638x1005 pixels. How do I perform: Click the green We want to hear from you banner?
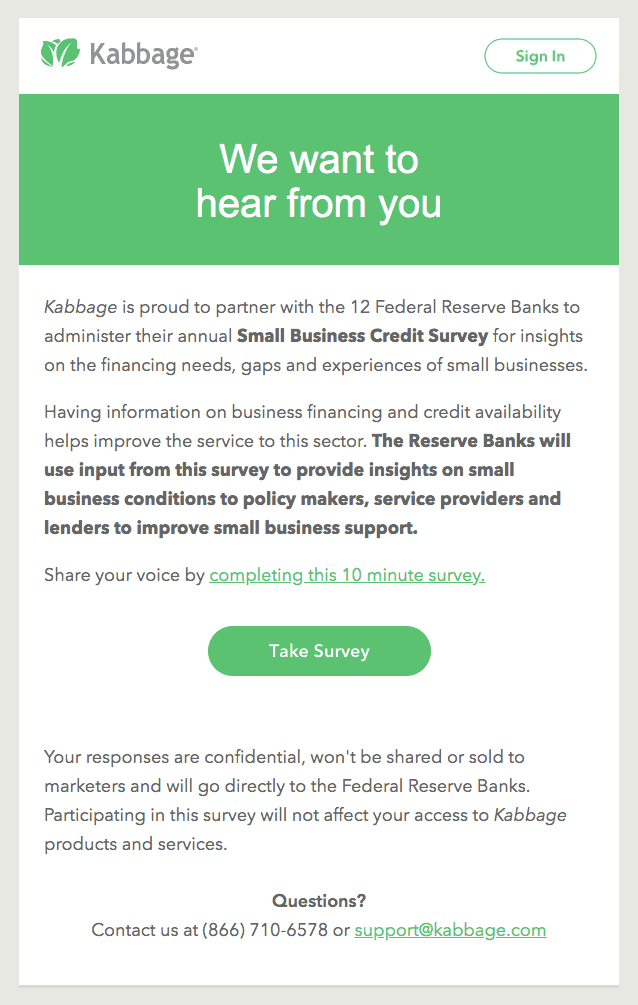click(x=319, y=179)
